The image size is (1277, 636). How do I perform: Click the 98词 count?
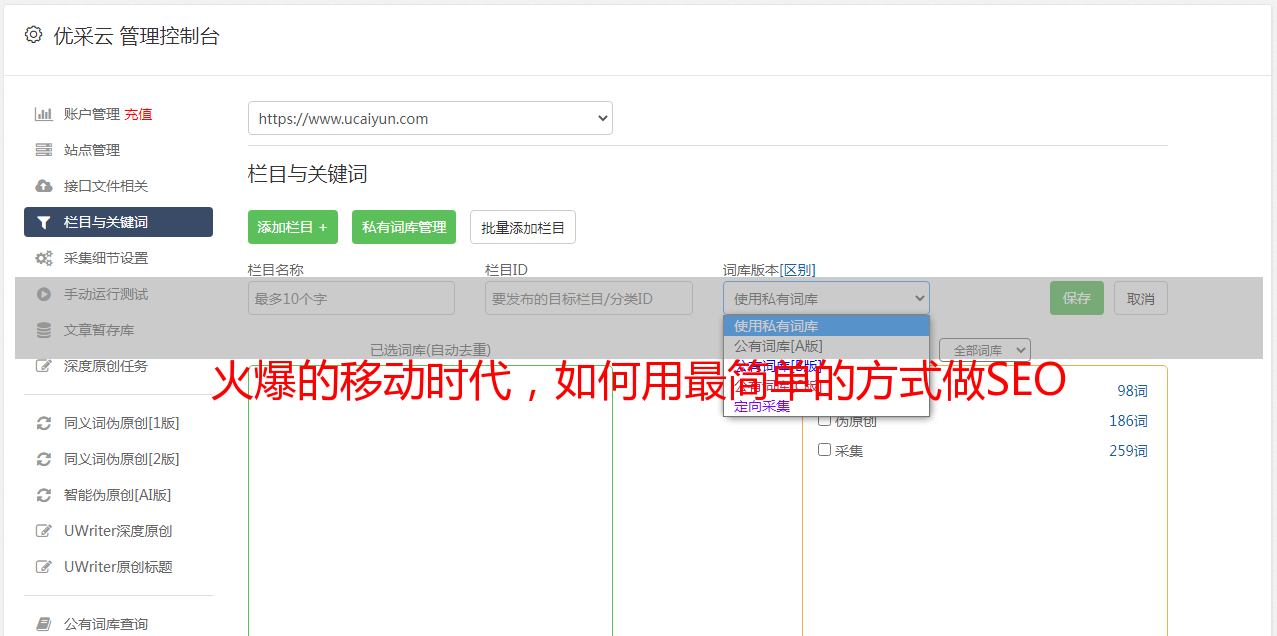tap(1132, 391)
